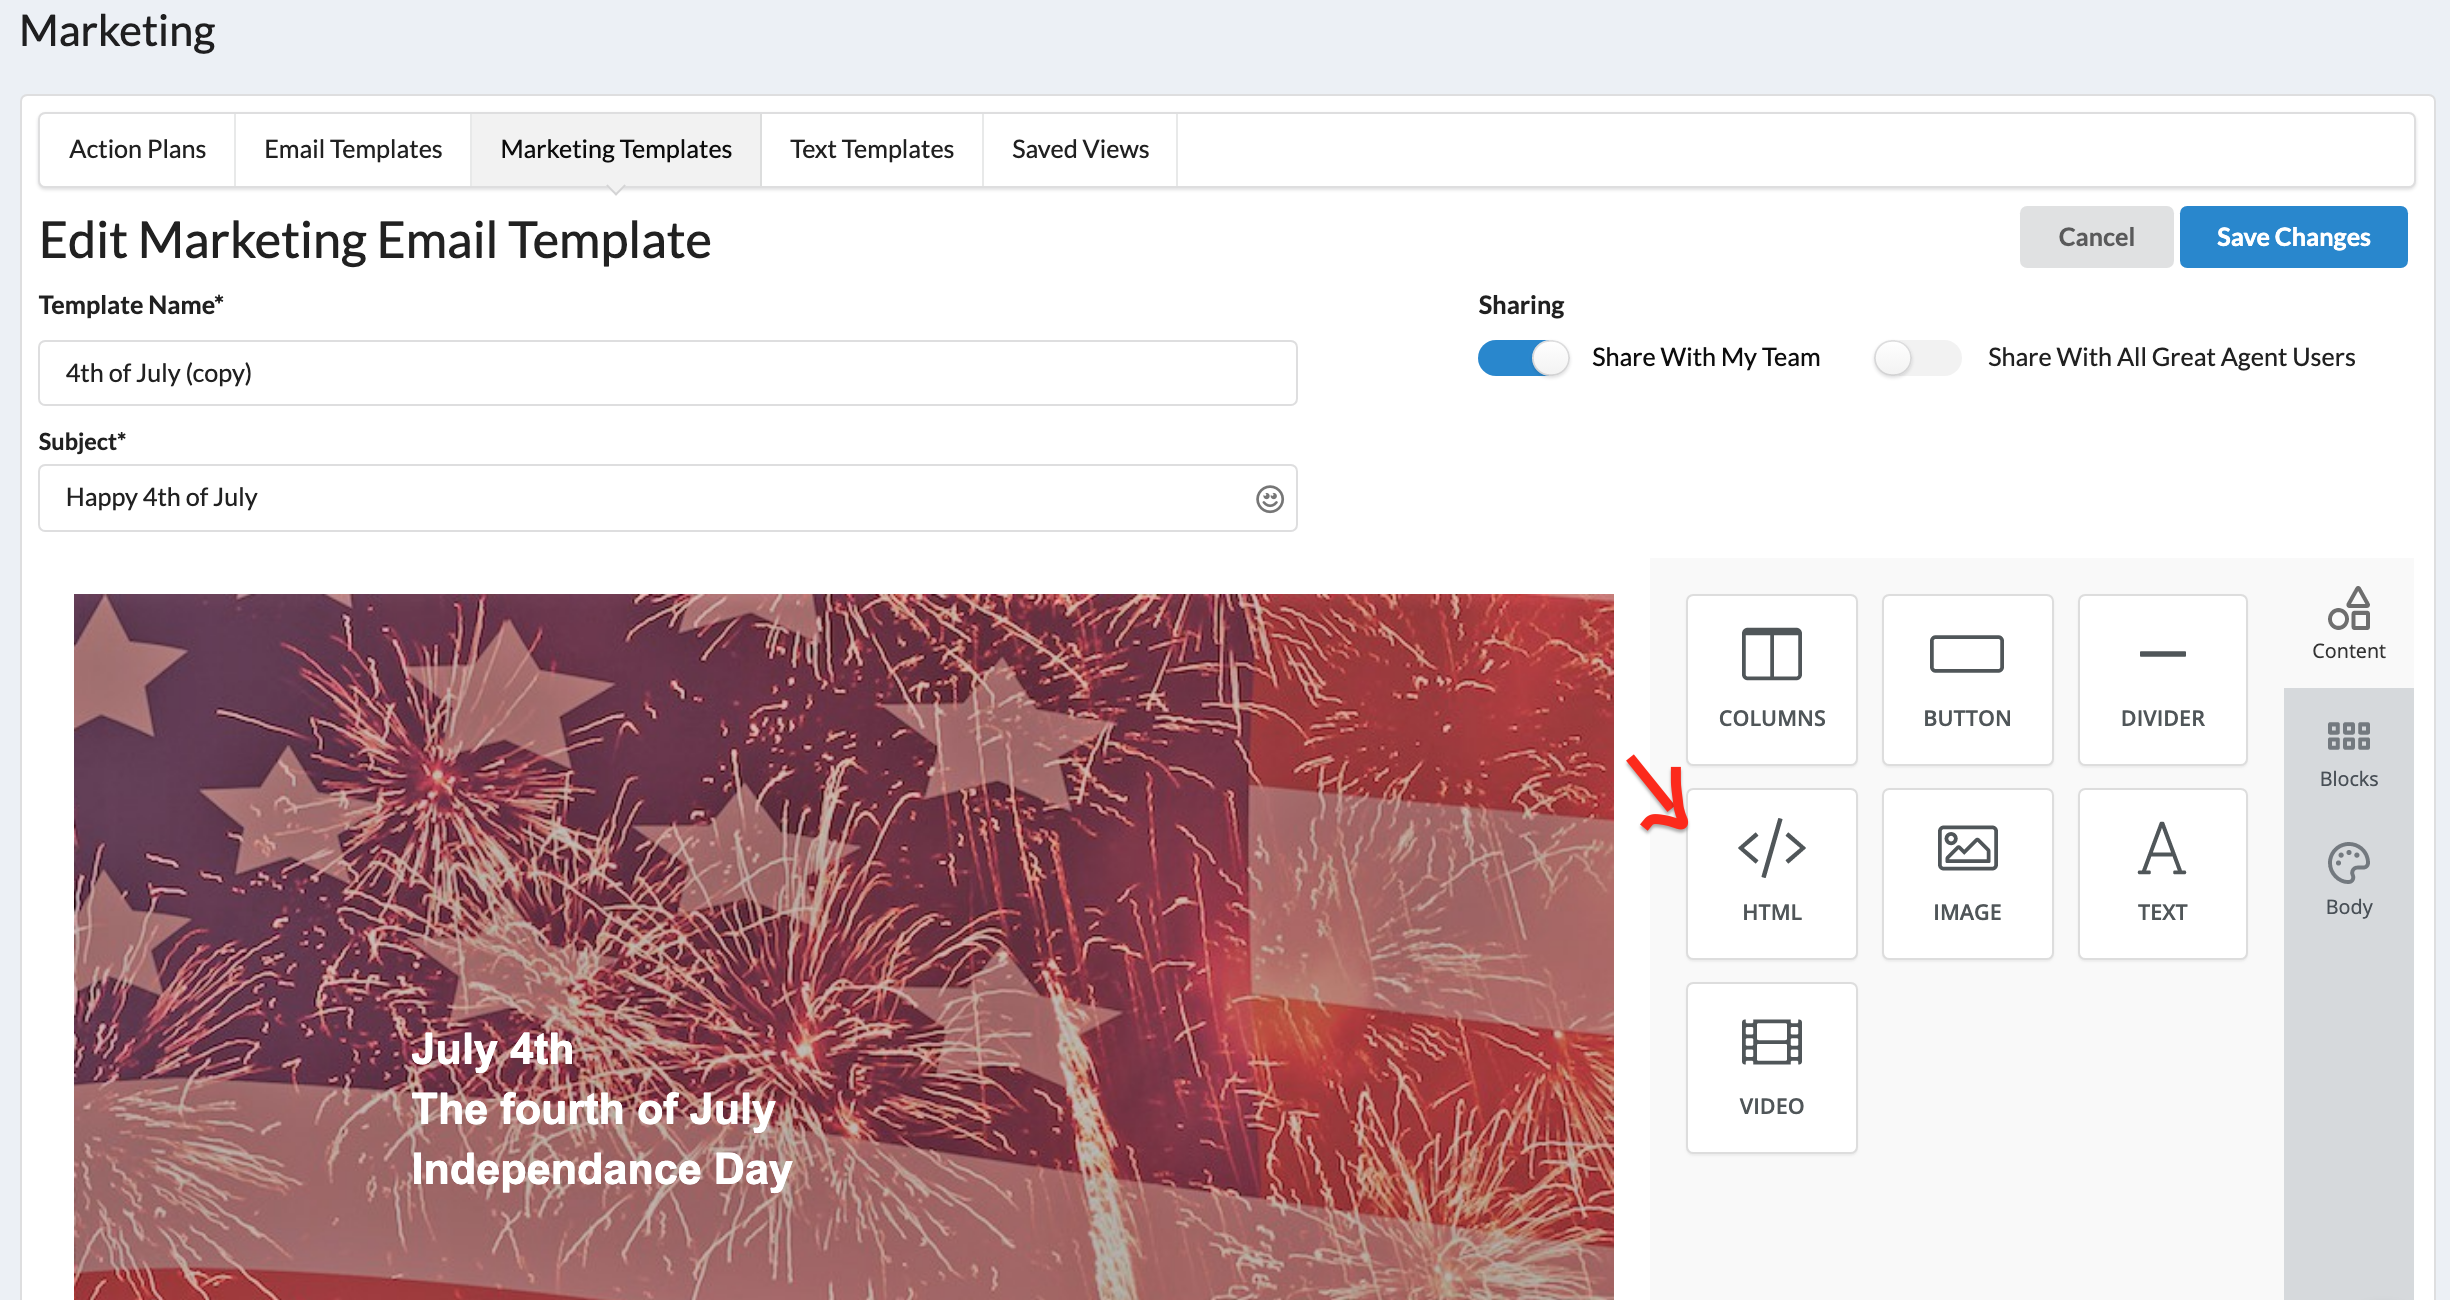Insert a Text block
This screenshot has height=1300, width=2450.
click(2161, 873)
